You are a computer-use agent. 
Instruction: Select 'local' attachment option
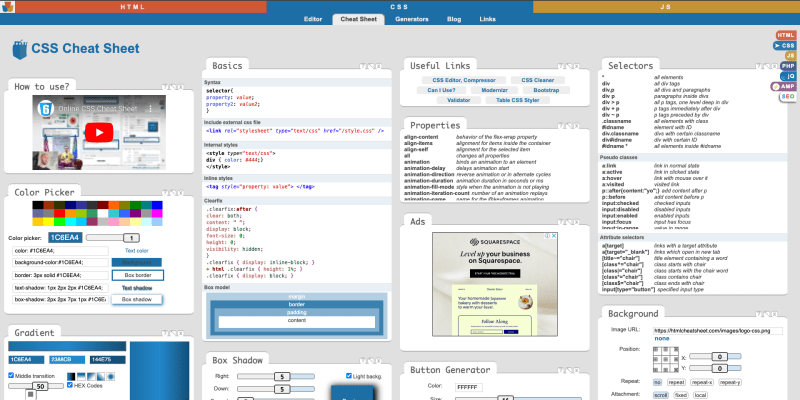tap(701, 395)
